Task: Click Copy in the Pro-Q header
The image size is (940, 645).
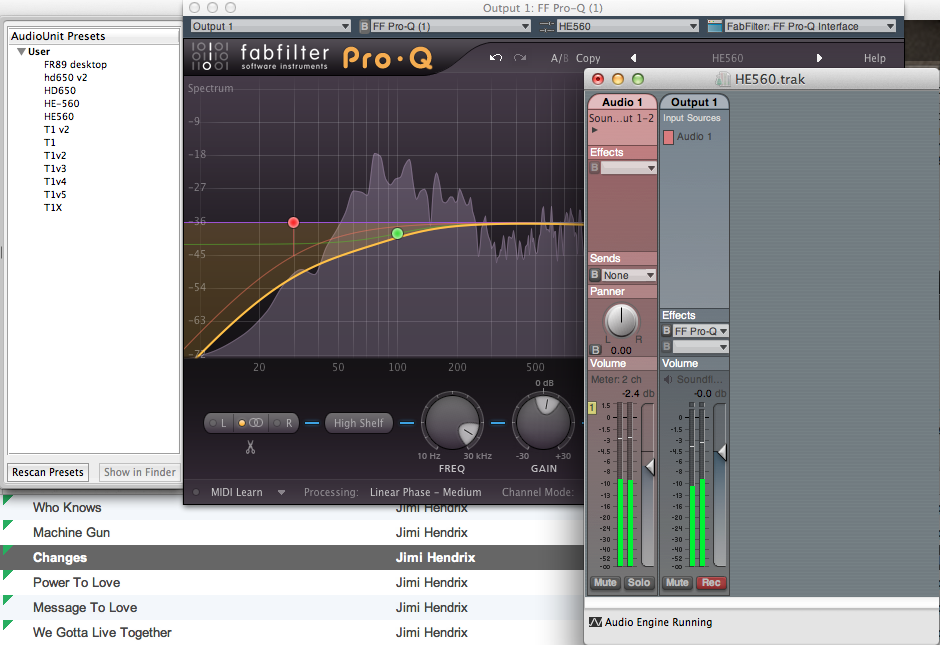Action: 588,58
